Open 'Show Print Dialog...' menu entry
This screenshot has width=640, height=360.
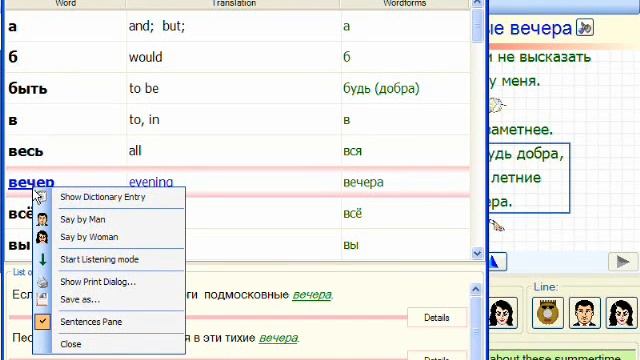(98, 282)
